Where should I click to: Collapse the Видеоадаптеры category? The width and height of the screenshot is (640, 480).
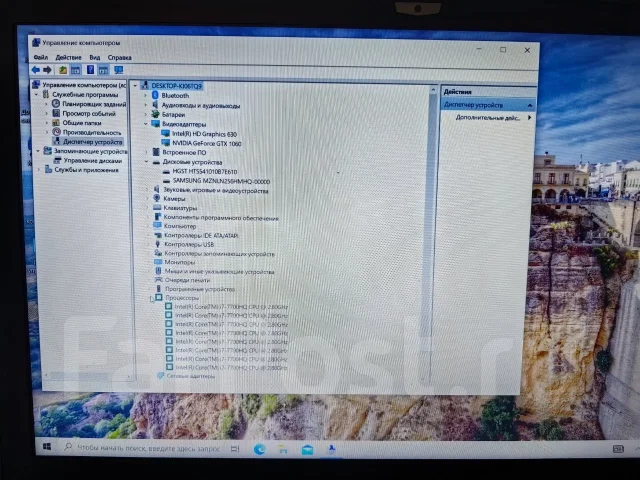coord(145,124)
